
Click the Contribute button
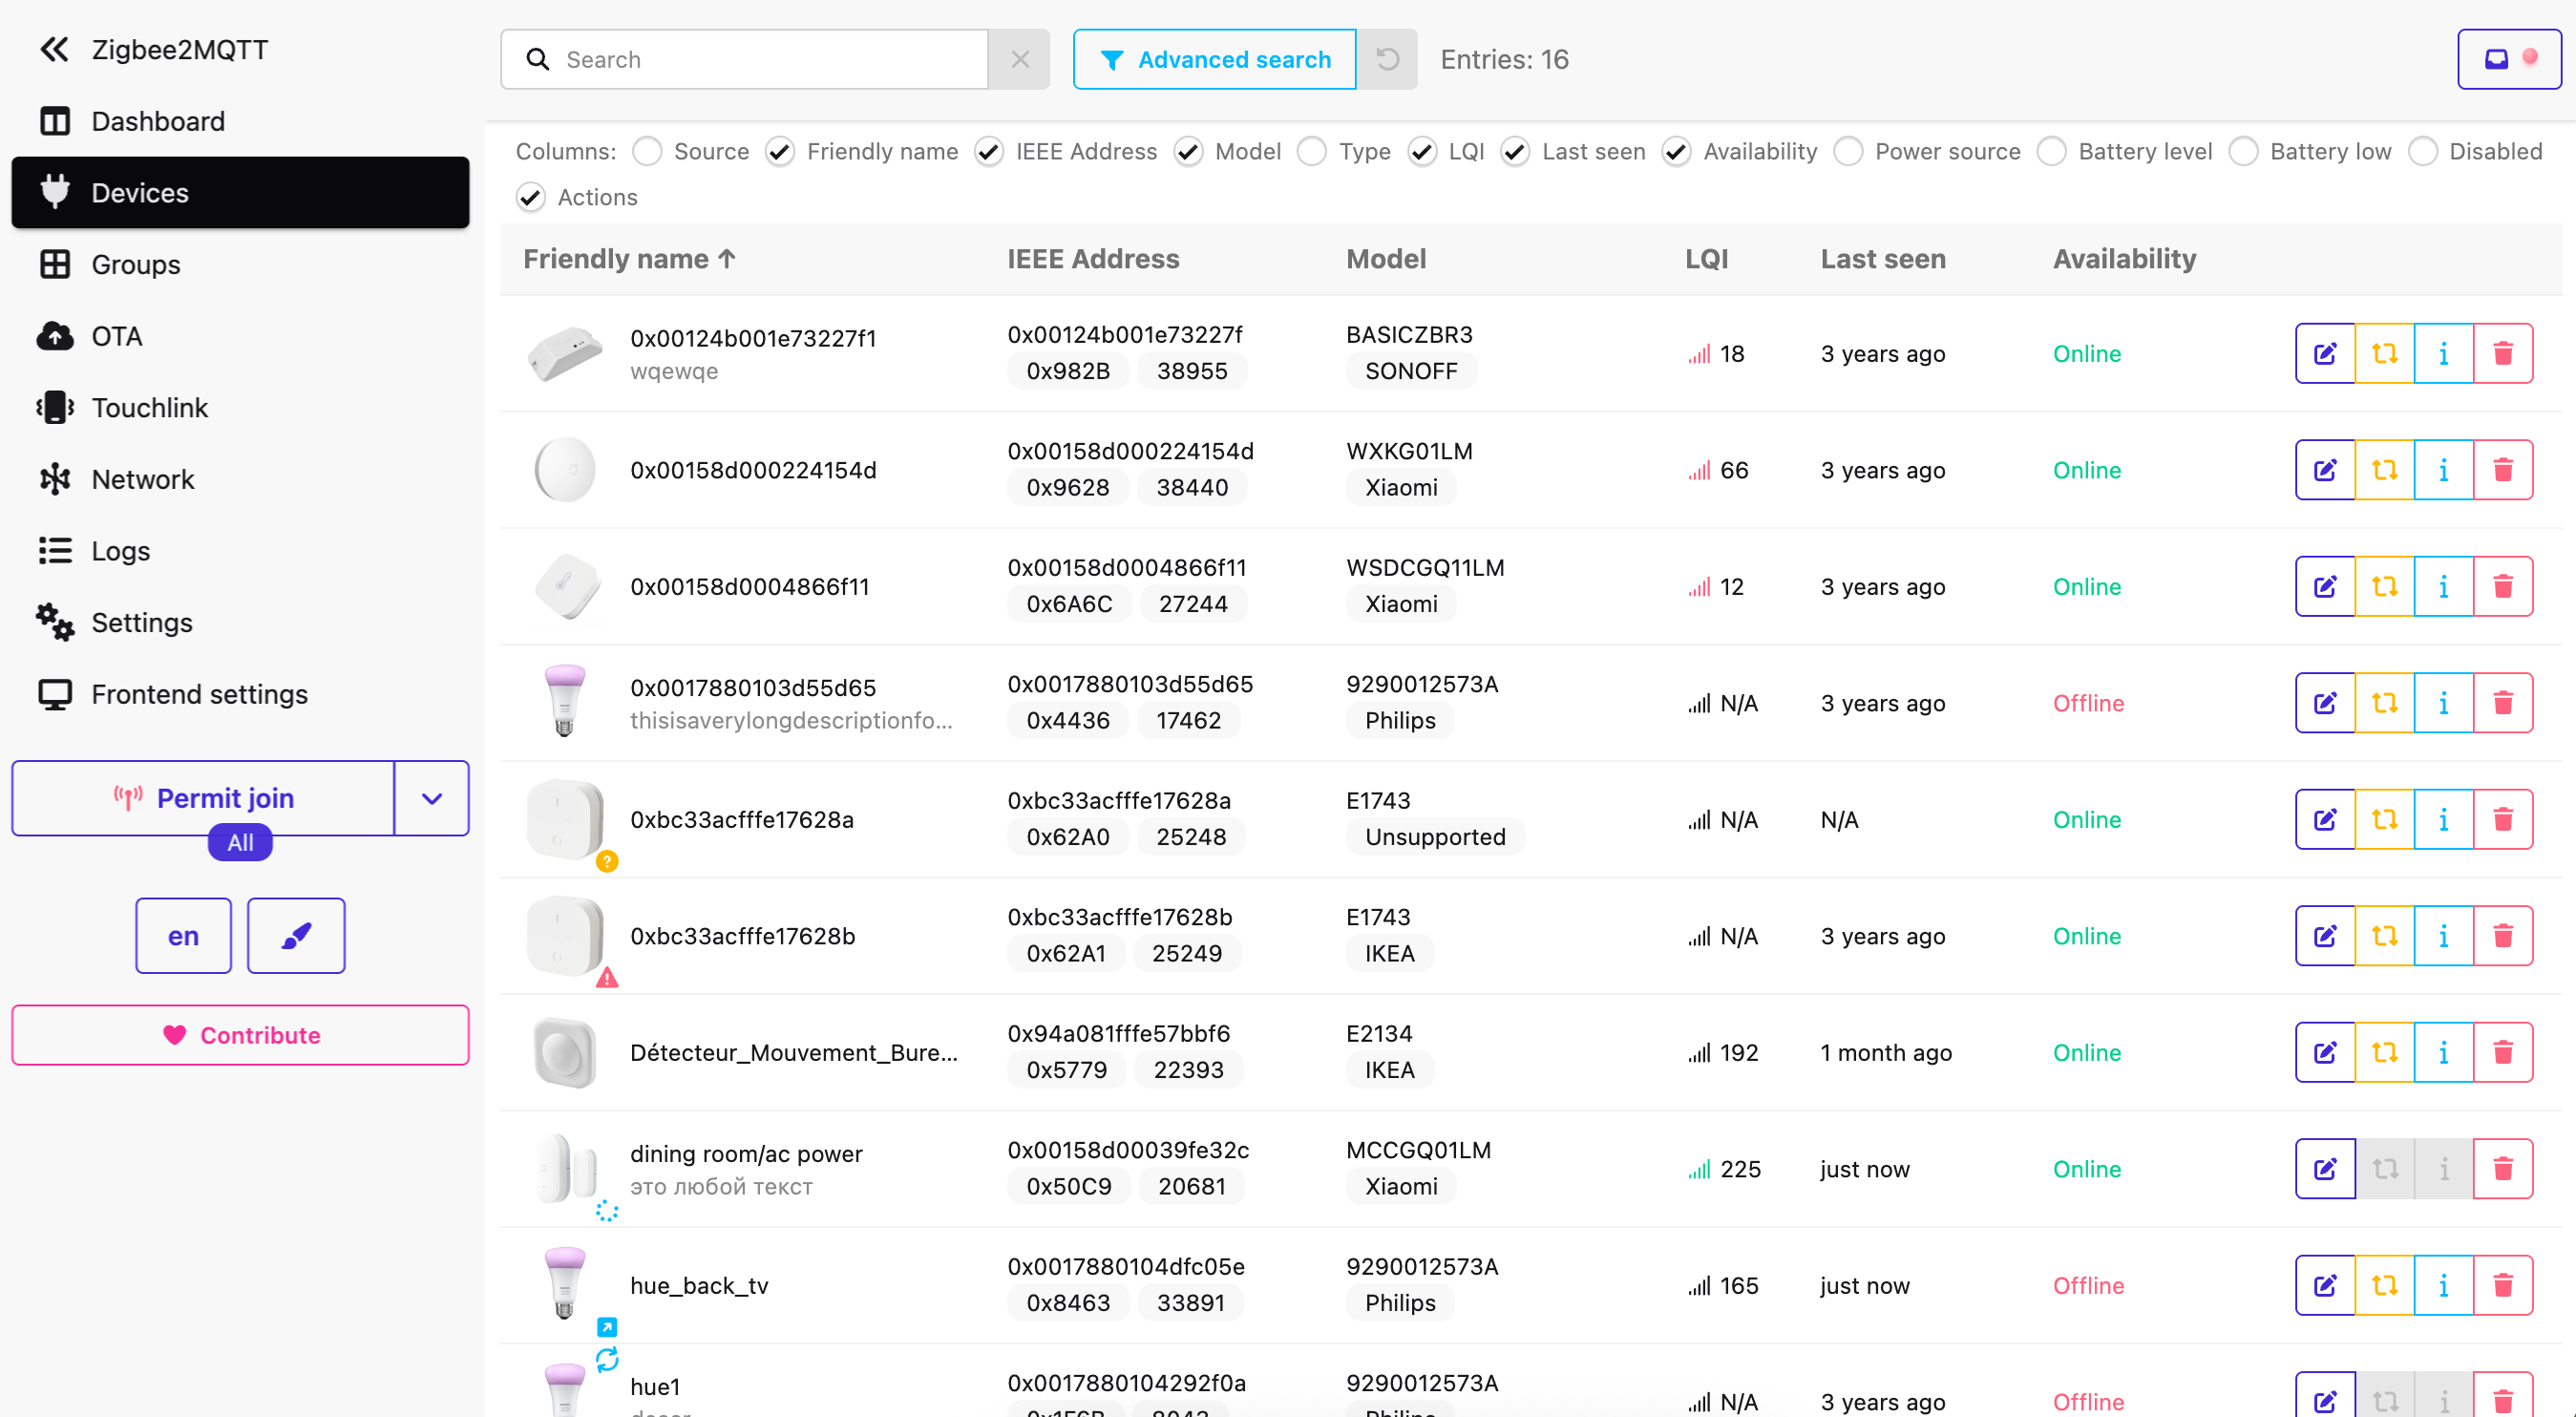point(239,1035)
